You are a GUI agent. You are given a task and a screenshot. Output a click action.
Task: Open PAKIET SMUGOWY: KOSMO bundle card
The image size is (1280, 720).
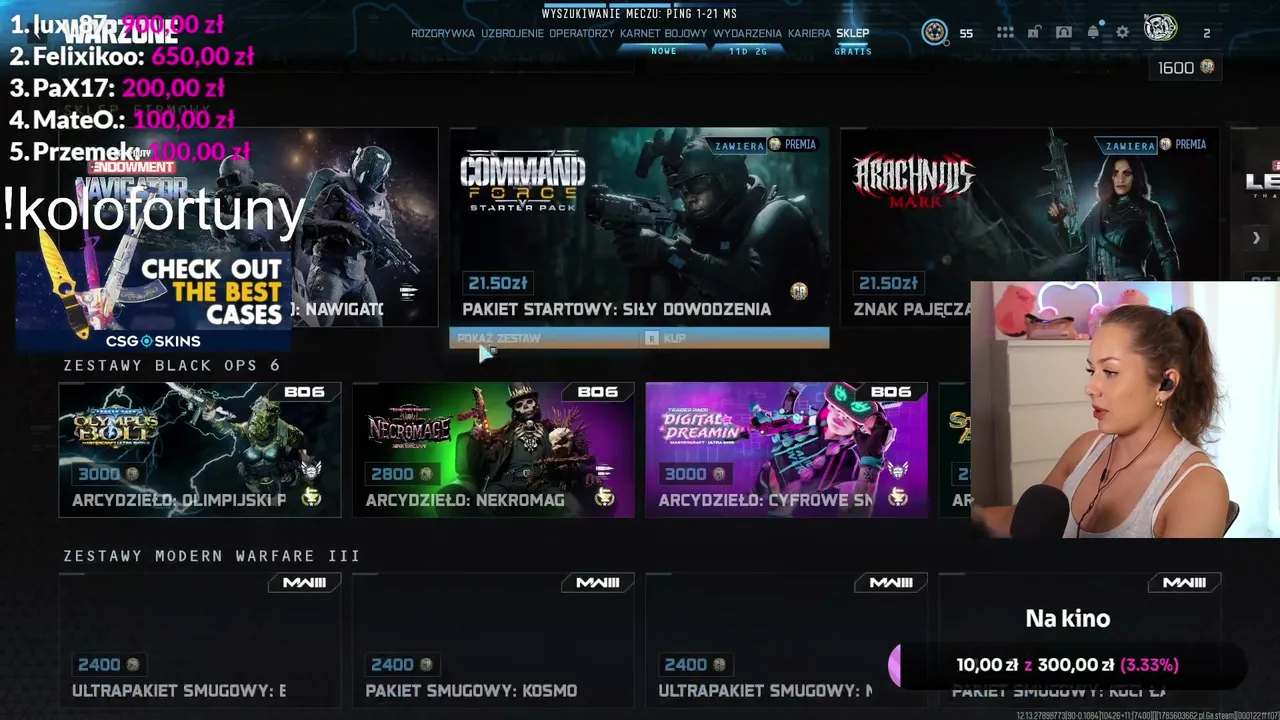pyautogui.click(x=493, y=640)
